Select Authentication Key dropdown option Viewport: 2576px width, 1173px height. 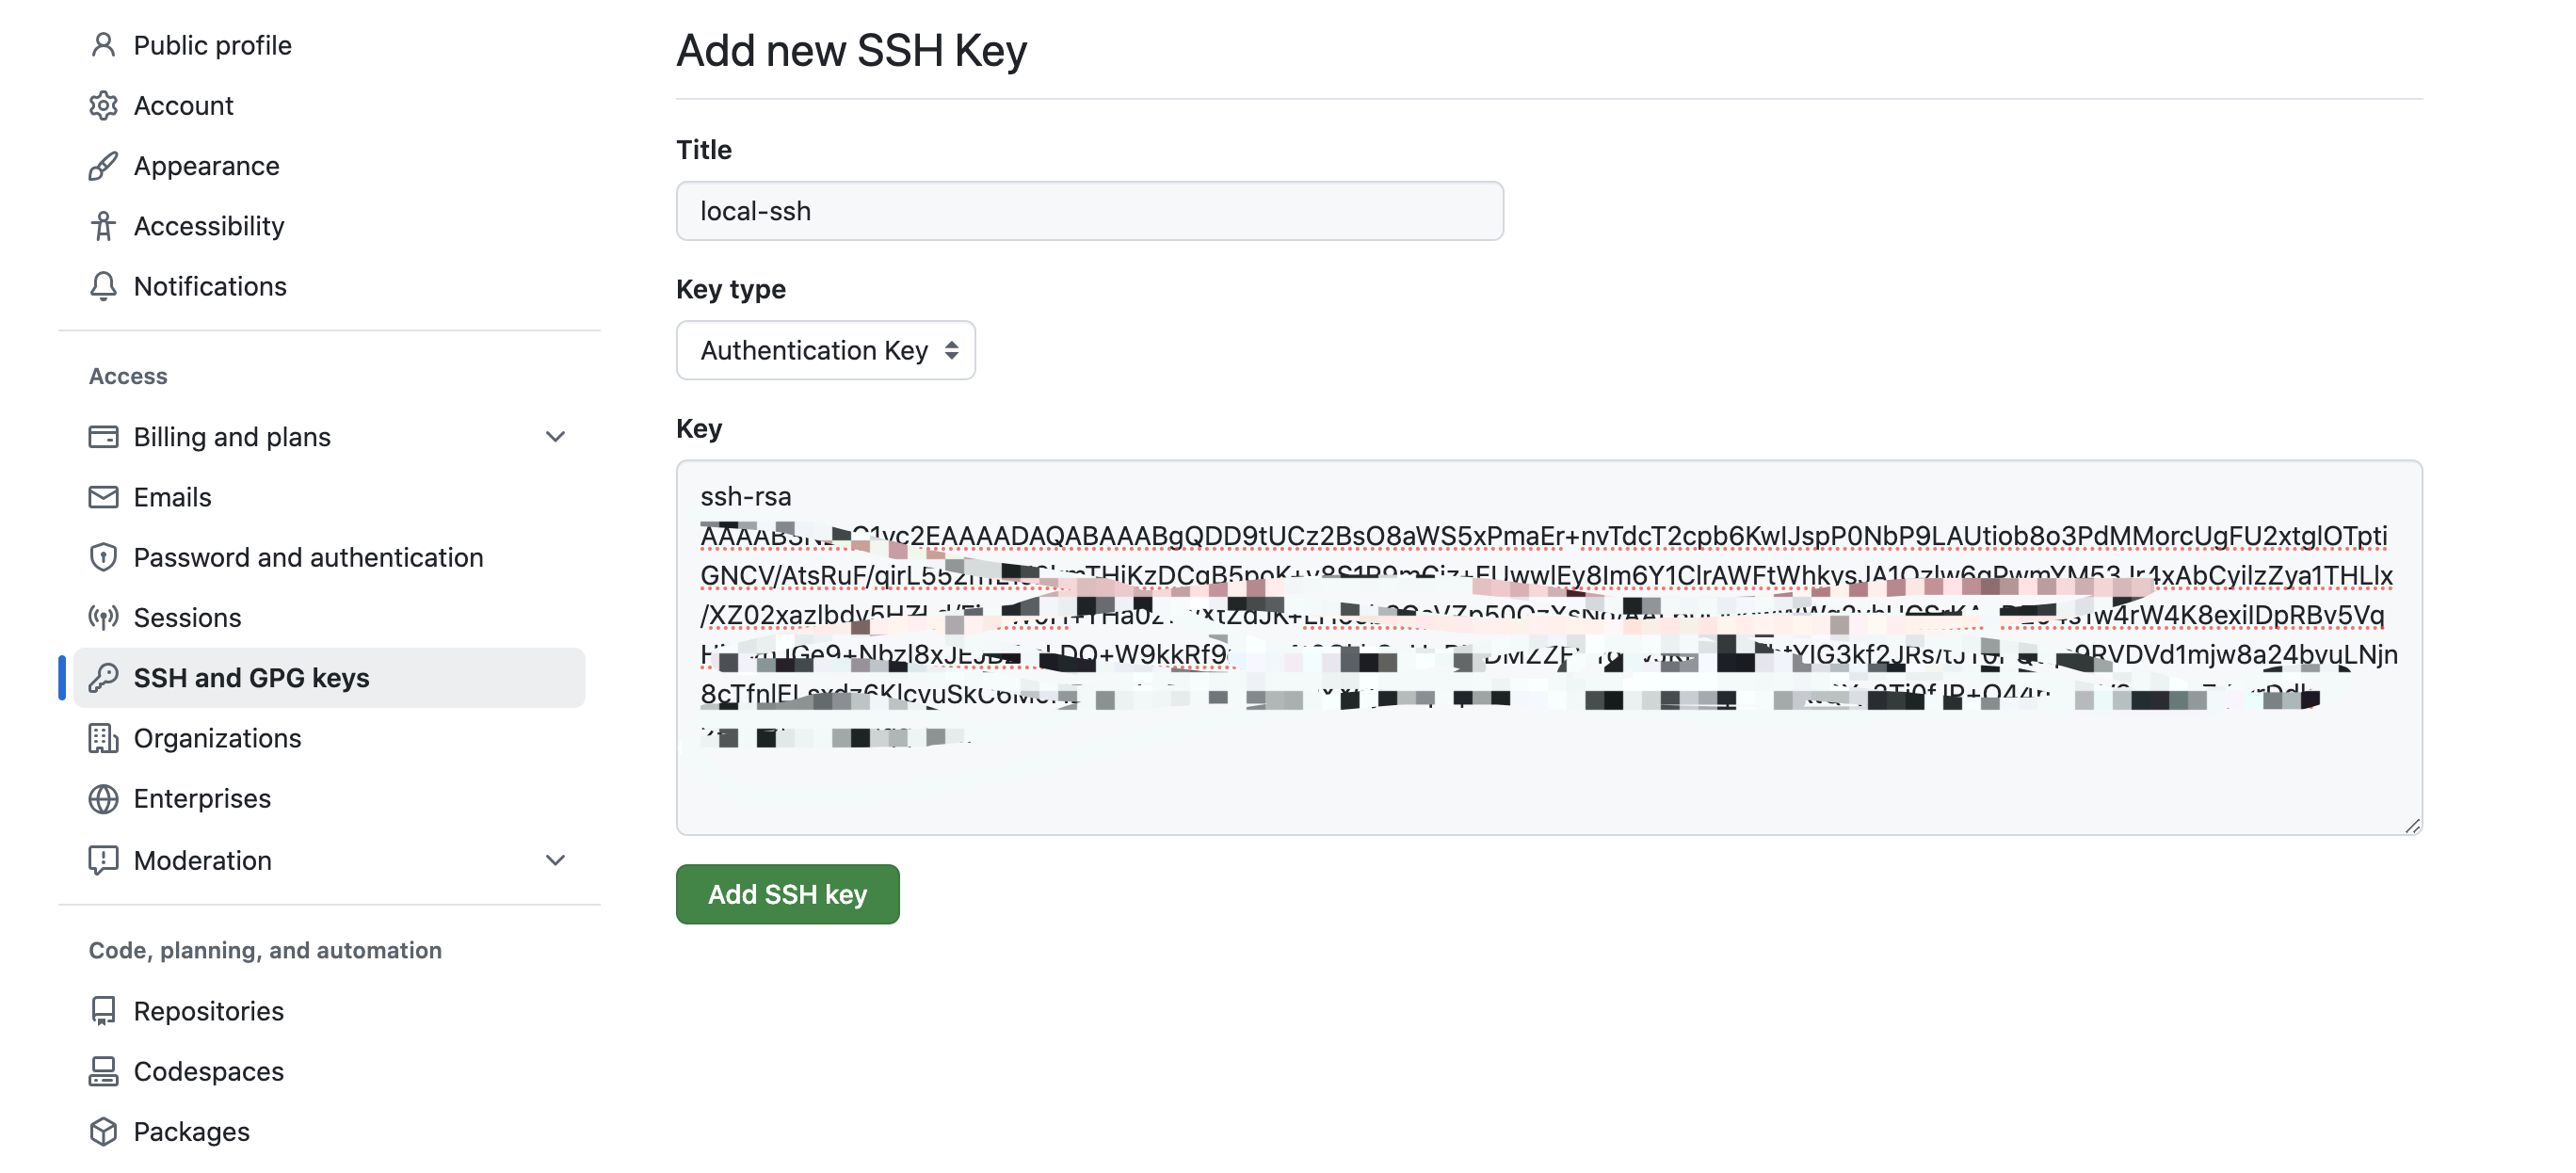825,350
